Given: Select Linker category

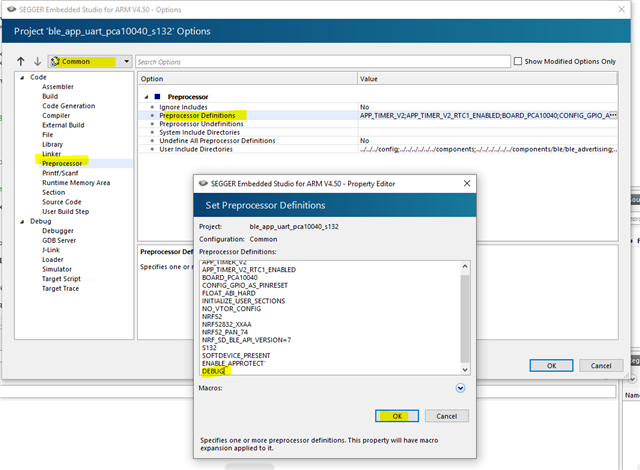Looking at the screenshot, I should pyautogui.click(x=51, y=154).
